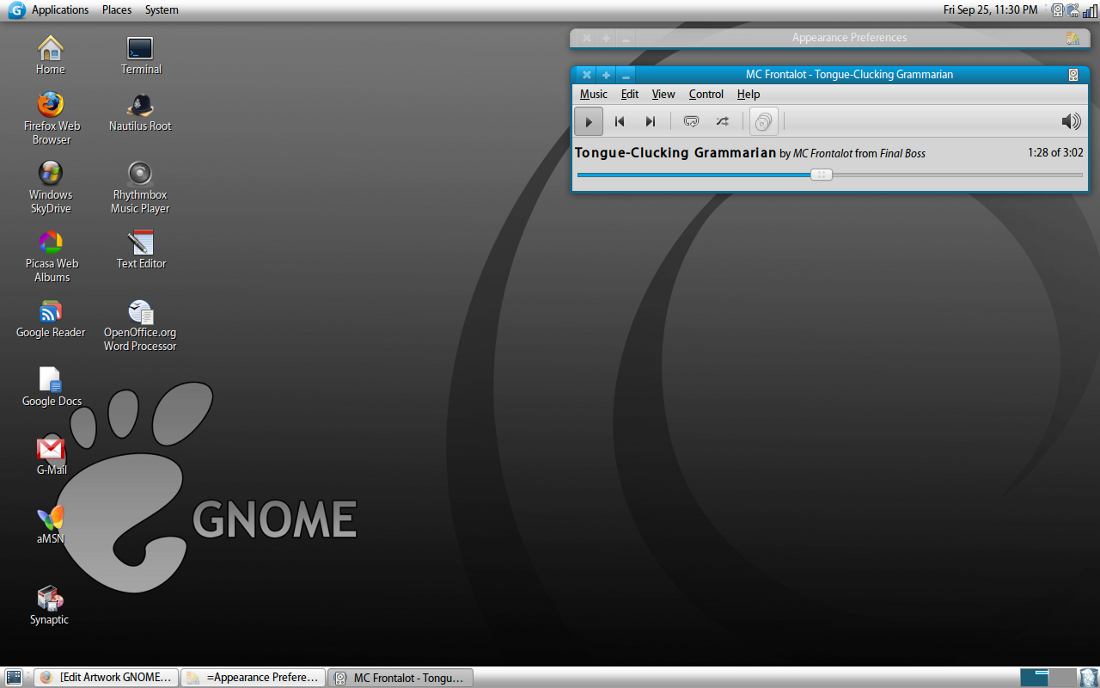Click the '1:28 of 3:02' elapsed time text

point(1055,152)
